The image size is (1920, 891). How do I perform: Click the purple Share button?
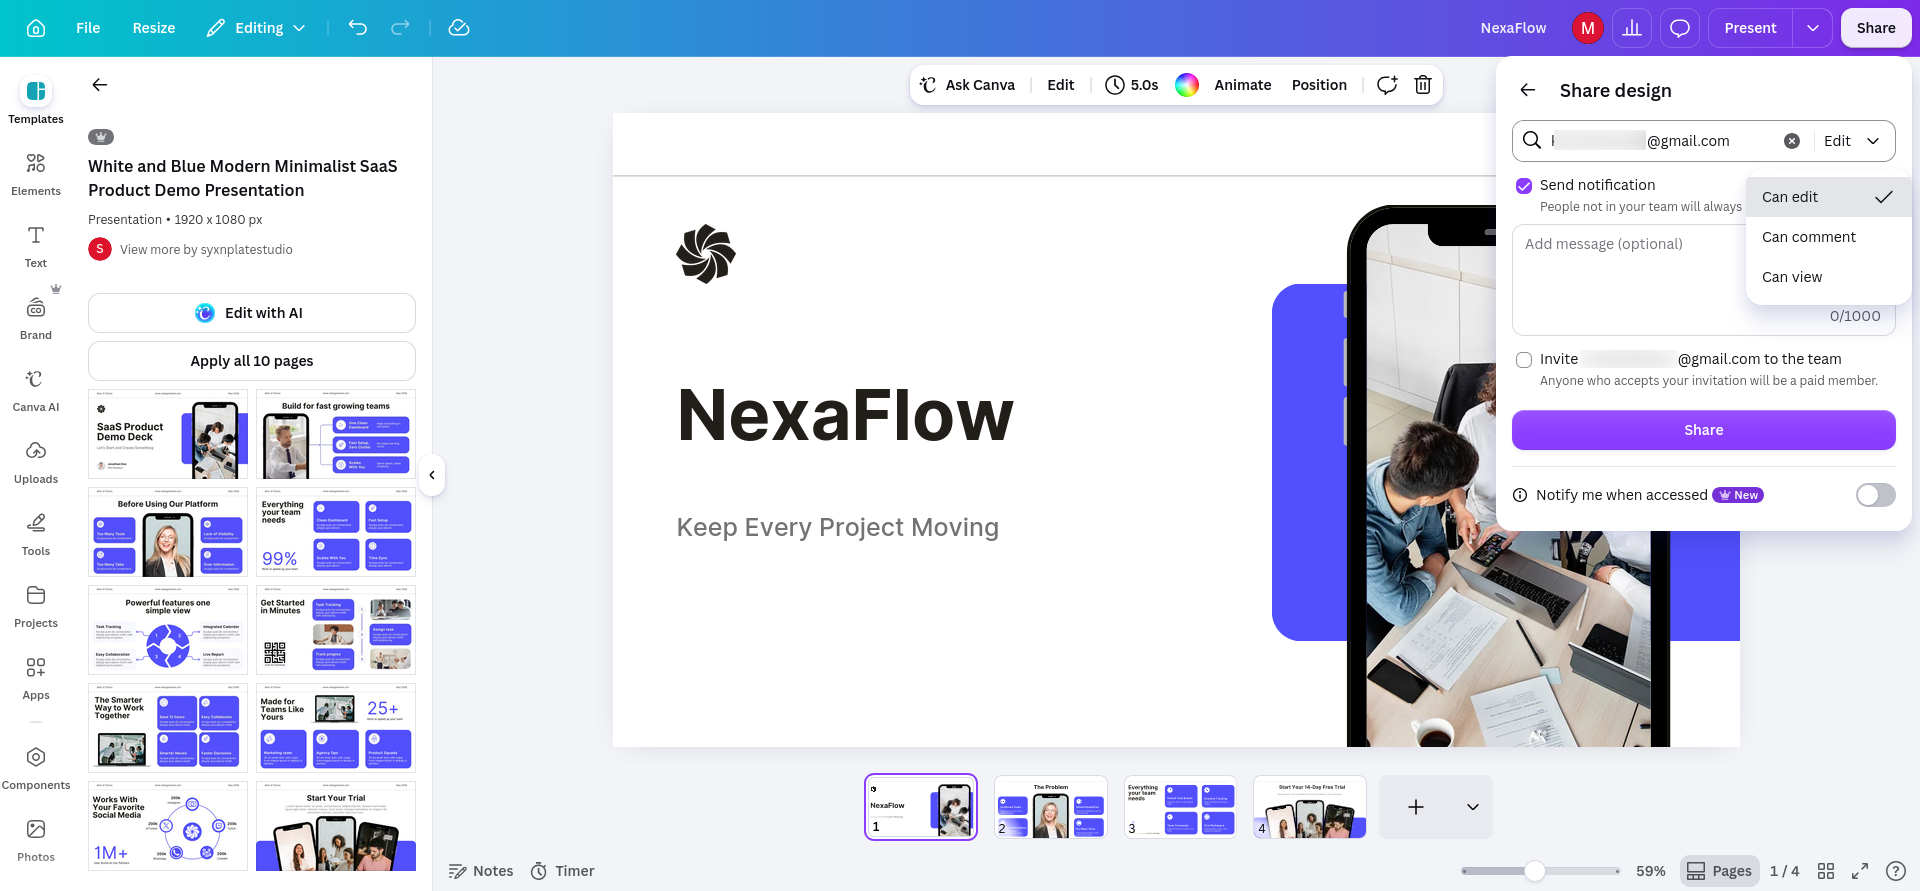pos(1703,430)
